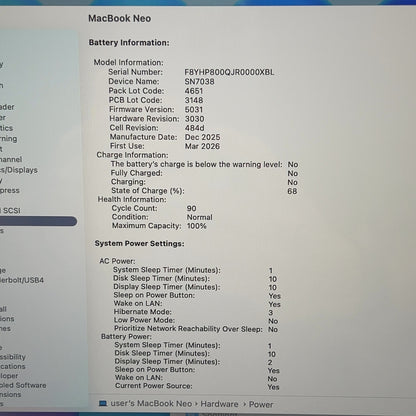Open the Parallel SCSI sidebar item
416x416 pixels.
[10, 211]
